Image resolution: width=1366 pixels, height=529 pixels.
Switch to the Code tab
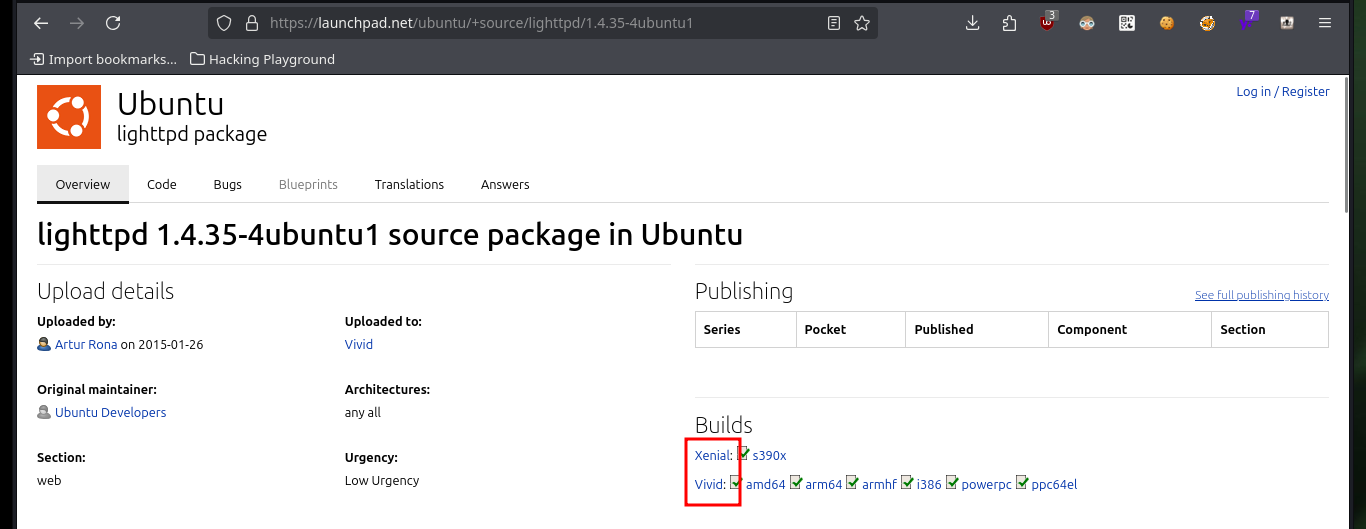coord(162,184)
